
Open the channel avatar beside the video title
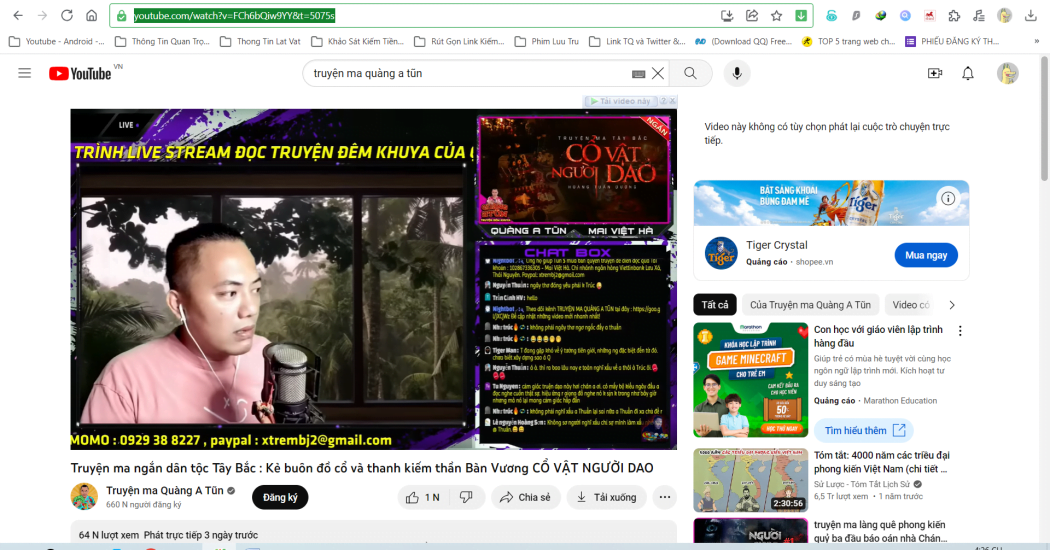[x=84, y=496]
